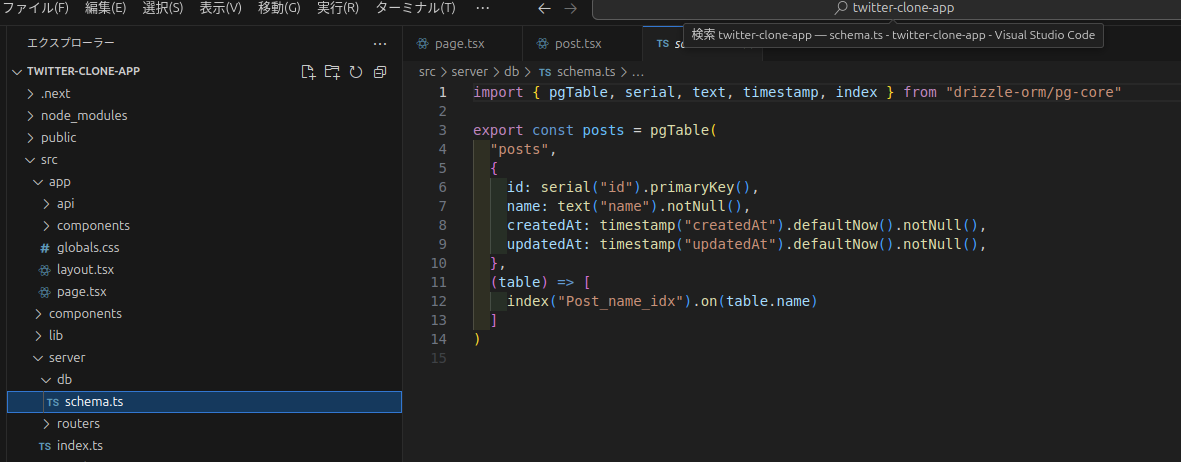Expand the public folder
The width and height of the screenshot is (1181, 462).
[x=205, y=138]
